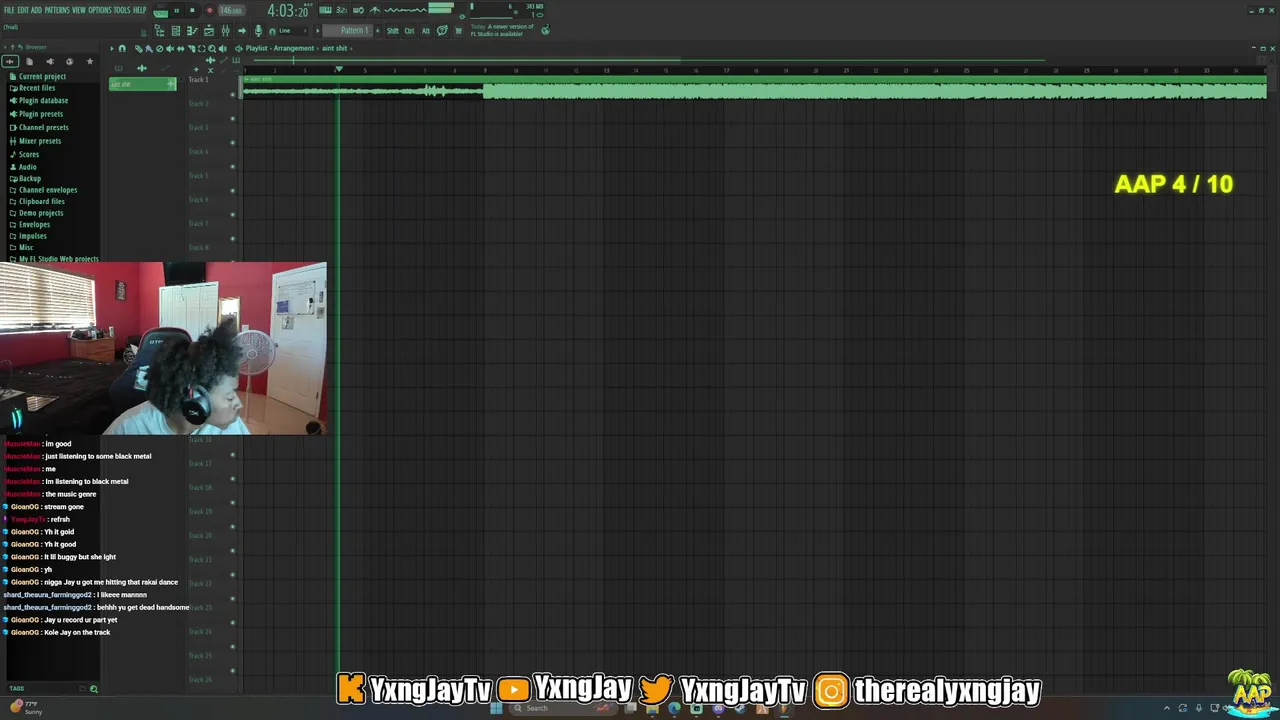The height and width of the screenshot is (720, 1280).
Task: Toggle the Browser view icon in the toolbar
Action: [x=159, y=31]
